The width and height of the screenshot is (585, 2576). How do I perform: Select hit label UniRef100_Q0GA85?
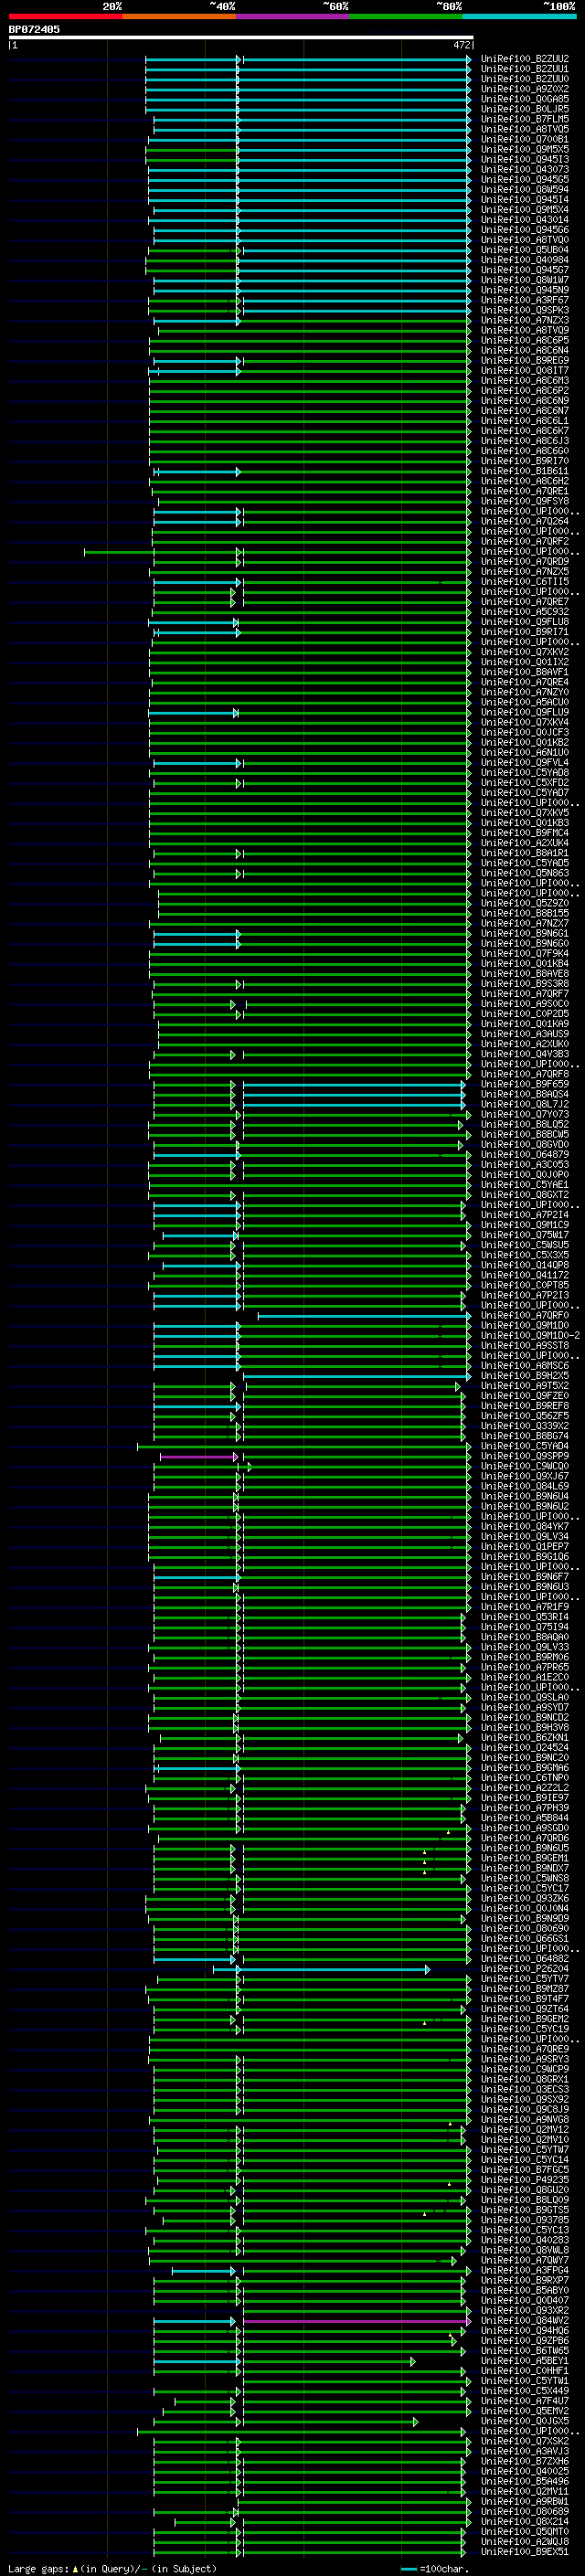[525, 99]
